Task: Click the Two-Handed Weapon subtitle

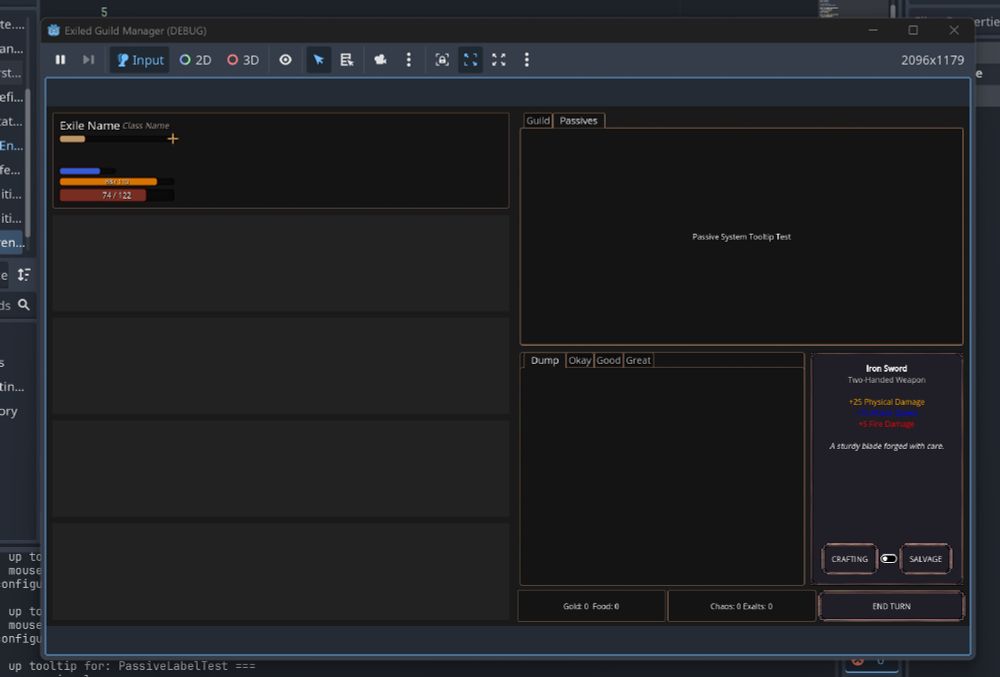Action: pyautogui.click(x=886, y=380)
